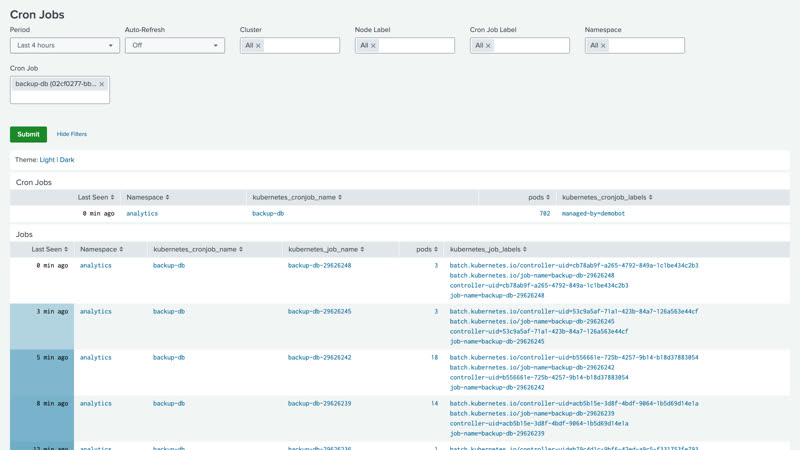Switch theme to Light

[x=47, y=160]
